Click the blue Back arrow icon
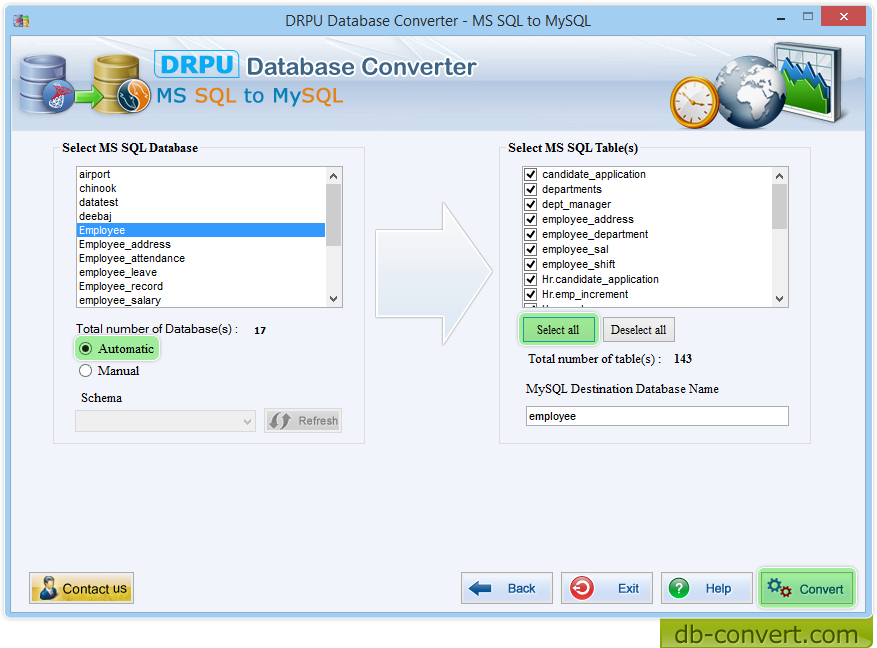Image resolution: width=877 pixels, height=648 pixels. pos(480,588)
